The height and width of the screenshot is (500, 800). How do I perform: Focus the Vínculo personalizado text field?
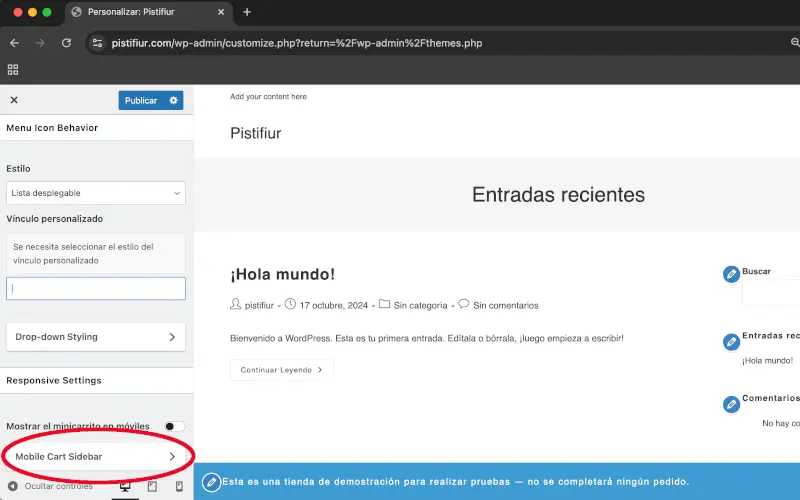pos(96,288)
